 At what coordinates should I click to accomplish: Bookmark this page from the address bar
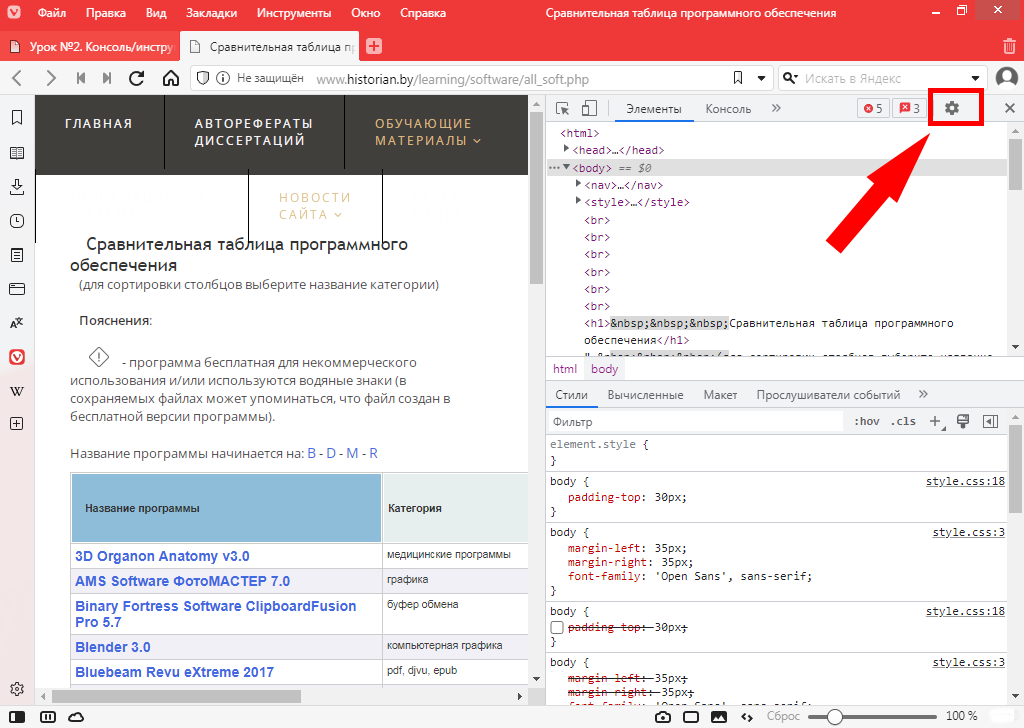click(737, 78)
